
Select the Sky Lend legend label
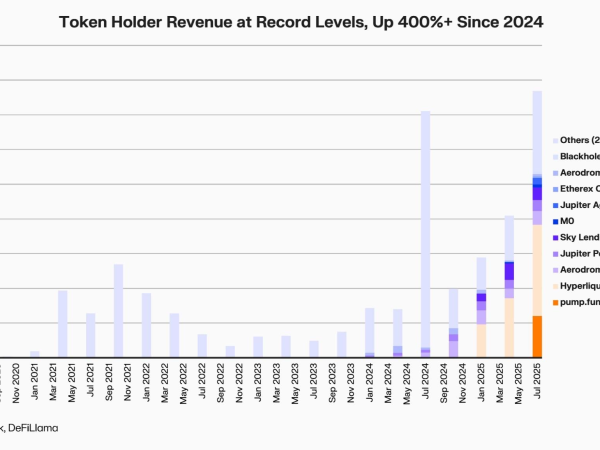[x=580, y=237]
